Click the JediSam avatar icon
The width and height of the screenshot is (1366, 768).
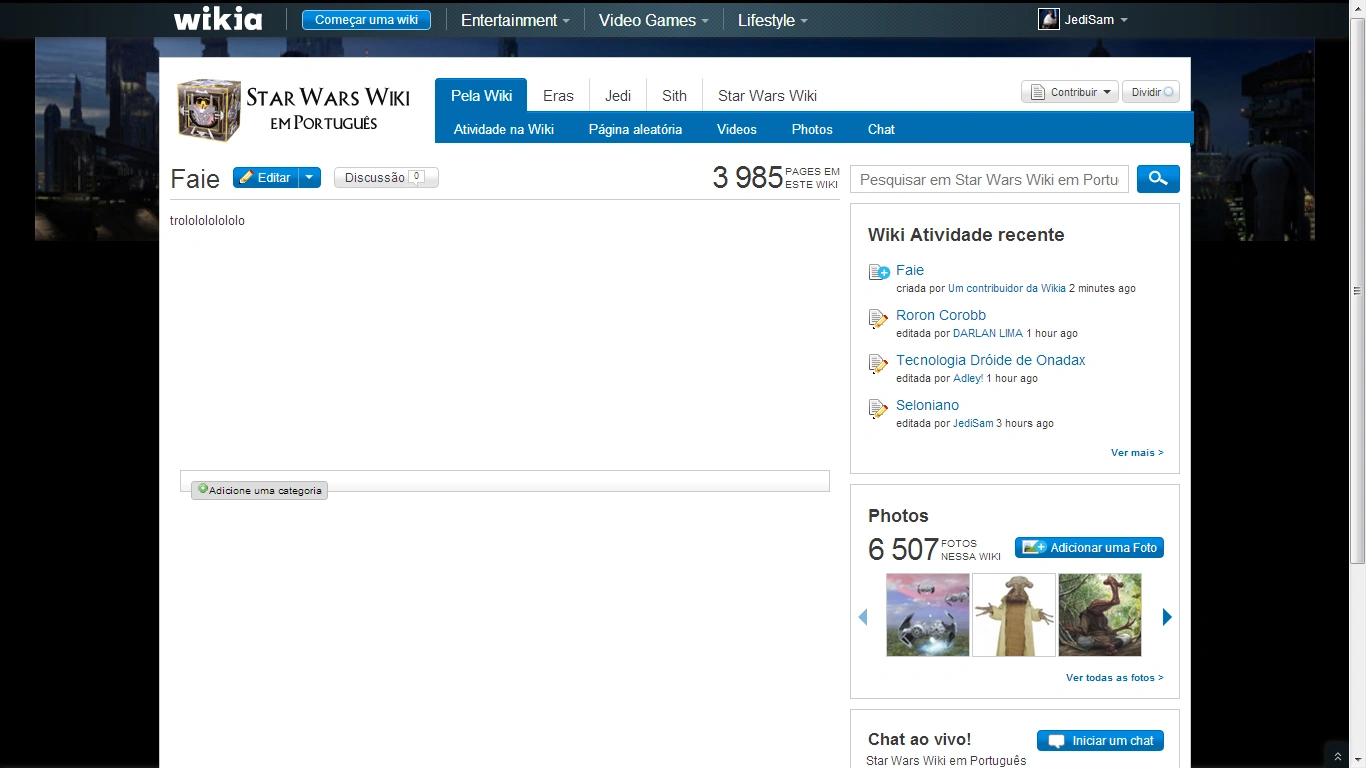(x=1048, y=19)
